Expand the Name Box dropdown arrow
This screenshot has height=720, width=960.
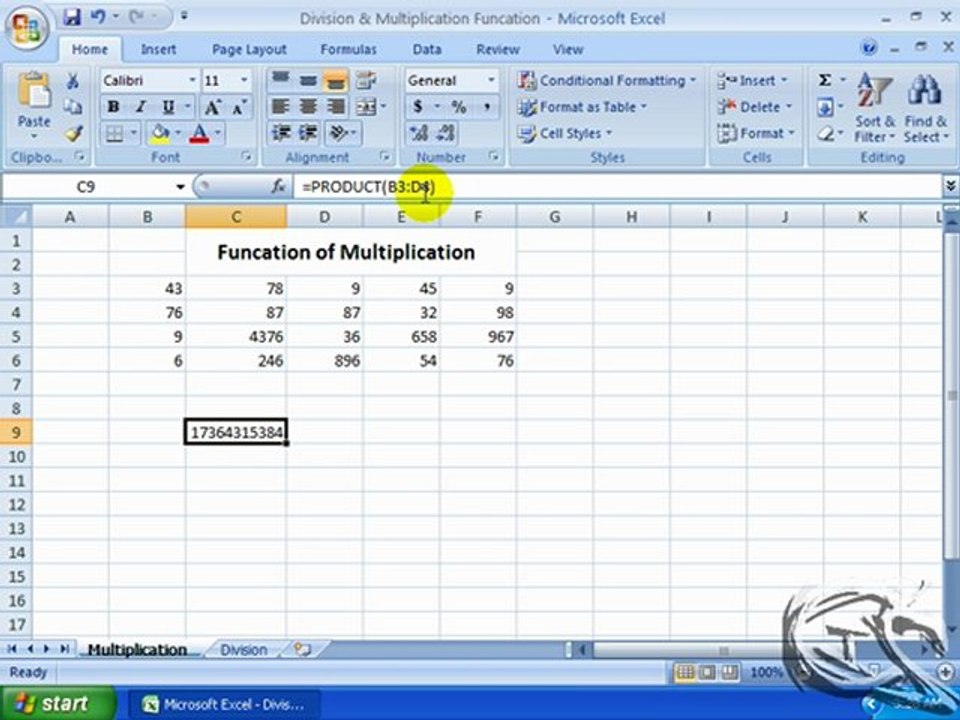point(180,186)
